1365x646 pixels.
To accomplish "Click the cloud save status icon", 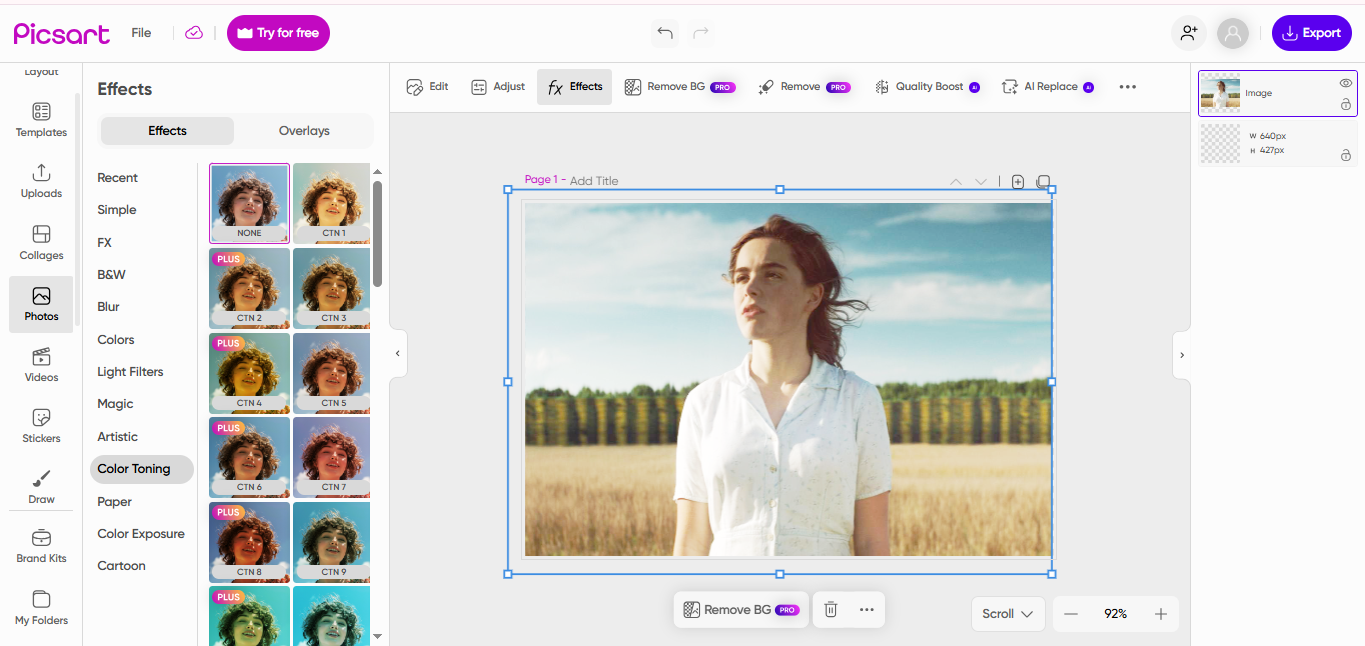I will click(194, 33).
